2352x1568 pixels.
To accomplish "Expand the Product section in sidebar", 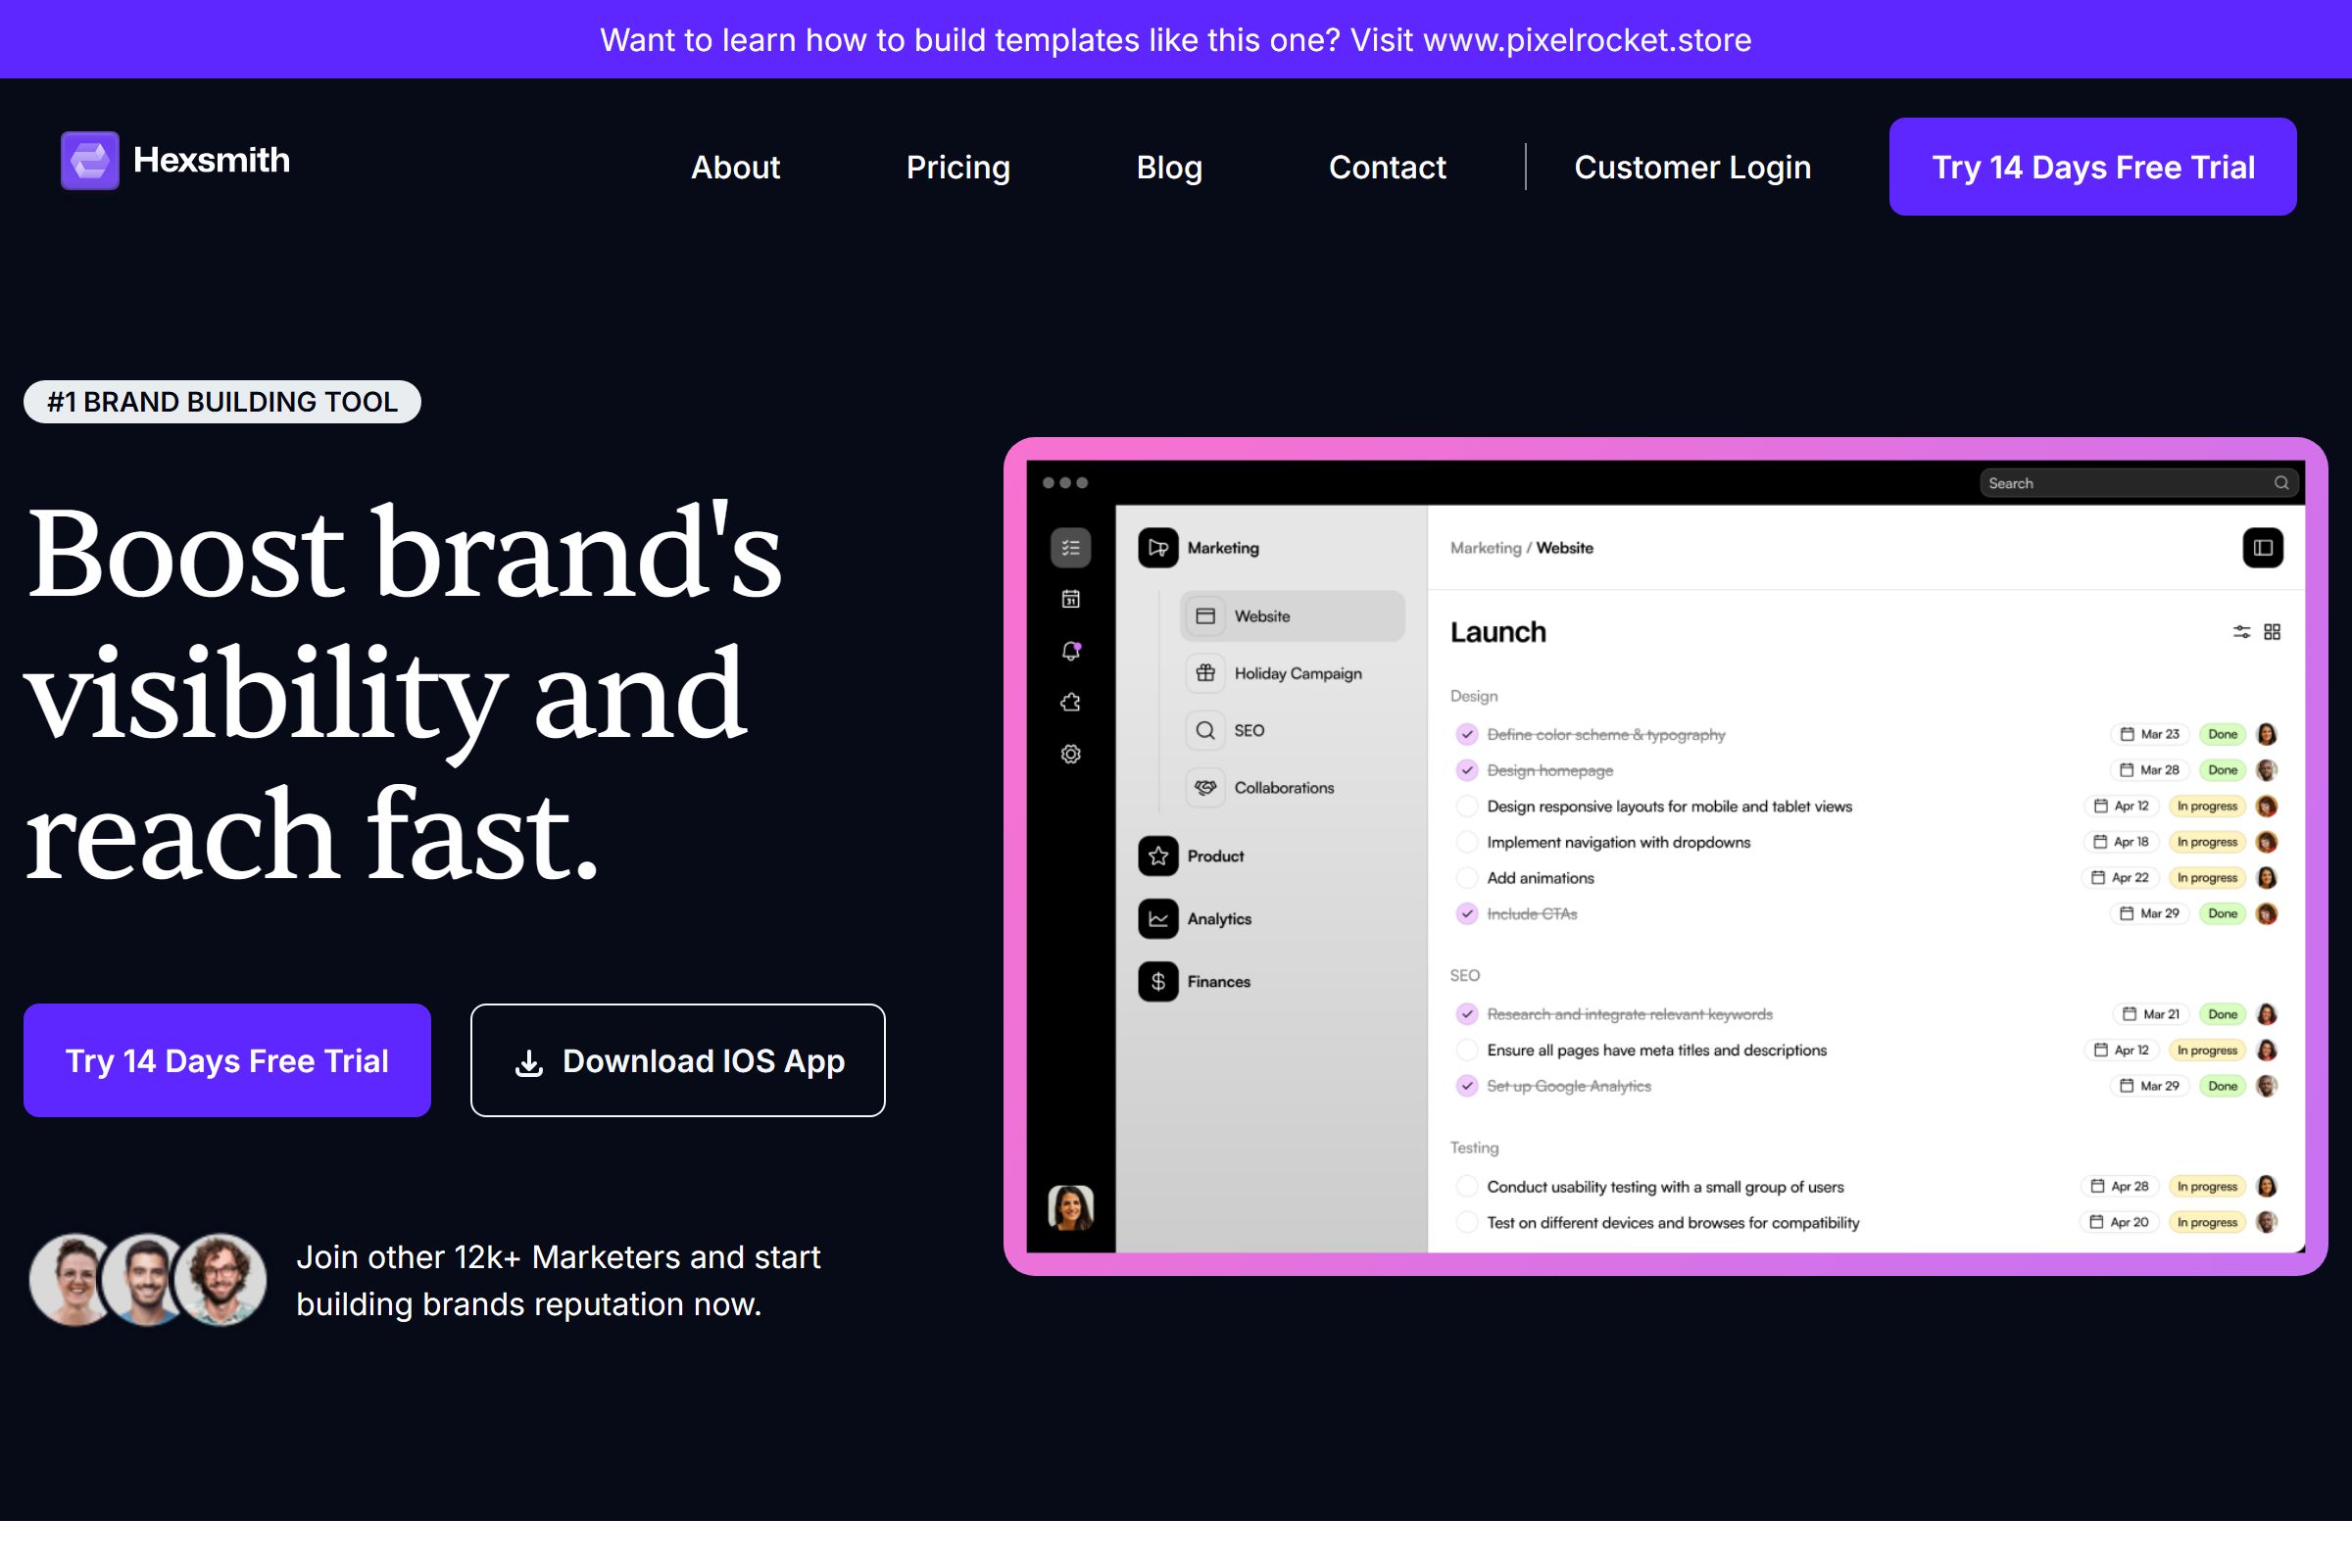I will (x=1215, y=856).
